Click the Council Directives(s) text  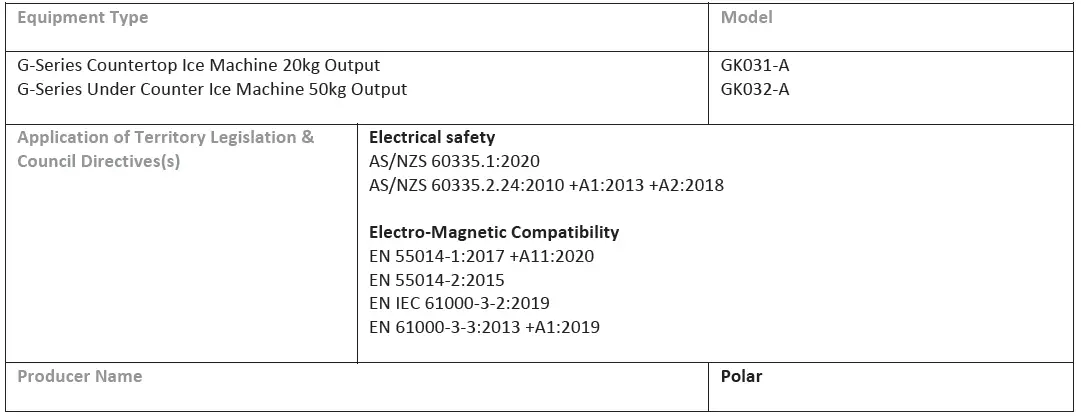coord(99,161)
